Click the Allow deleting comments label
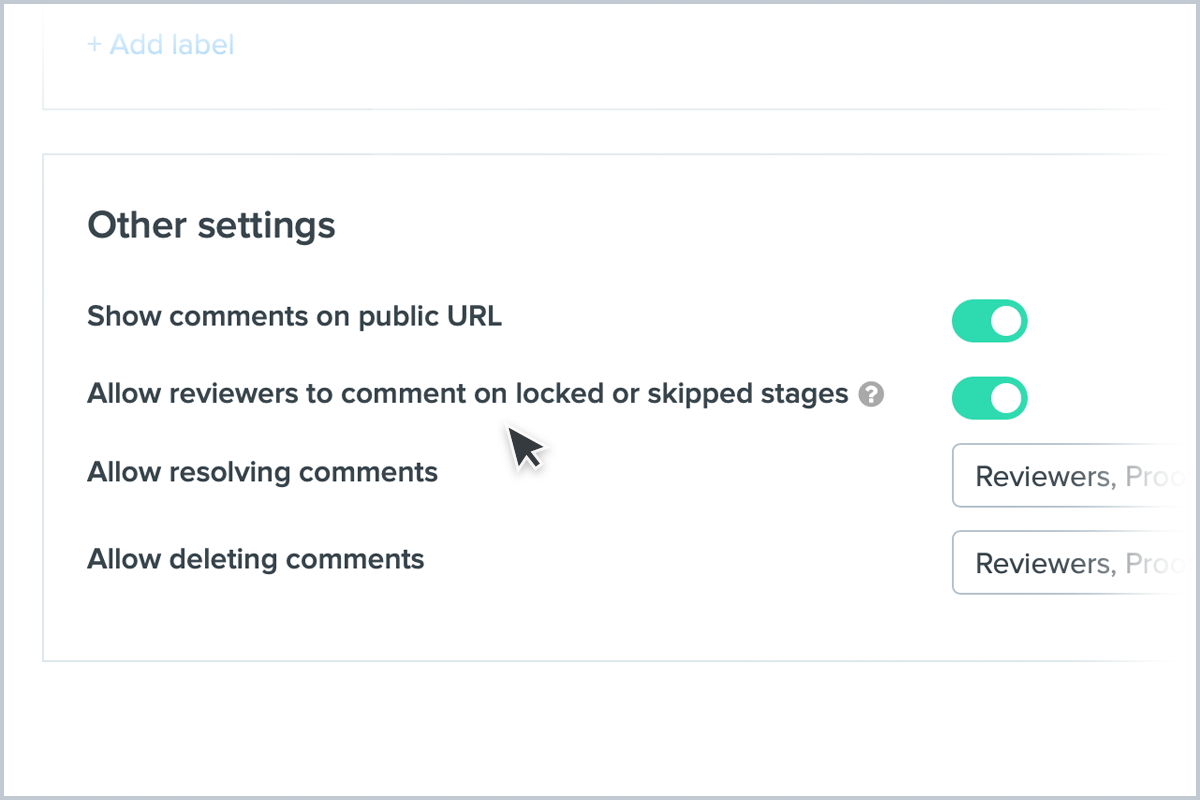 tap(255, 558)
